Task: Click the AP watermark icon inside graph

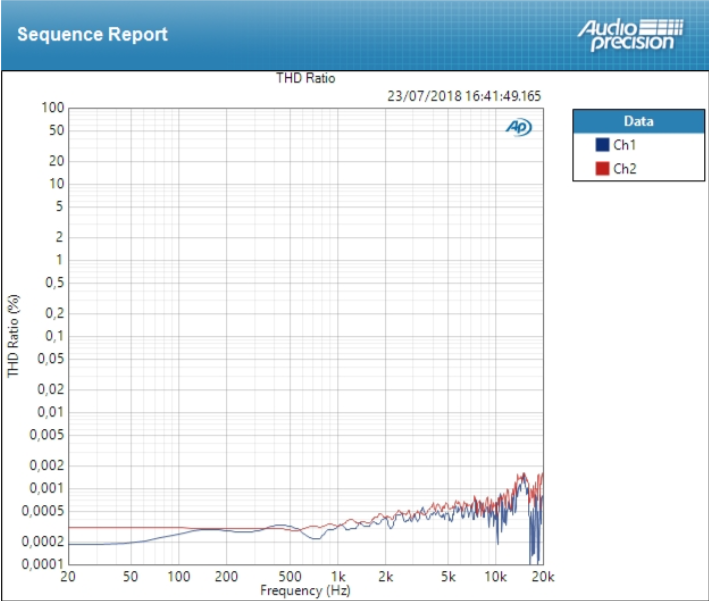Action: pyautogui.click(x=518, y=127)
